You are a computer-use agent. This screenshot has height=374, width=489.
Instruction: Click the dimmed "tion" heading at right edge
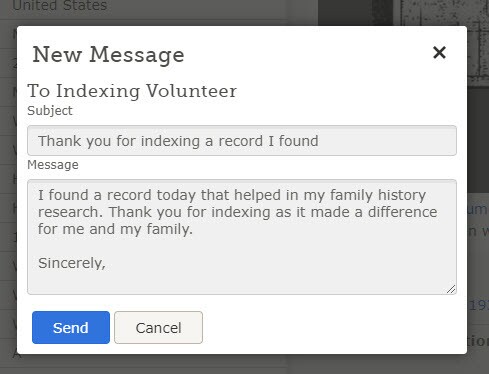478,341
